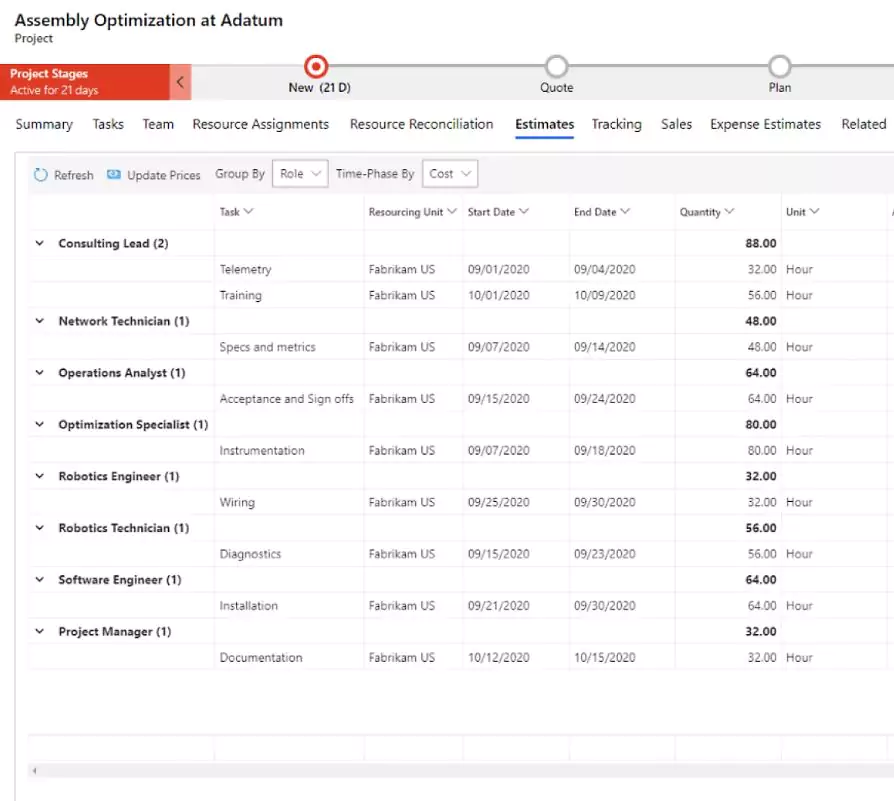Click the horizontal scrollbar left arrow

35,771
